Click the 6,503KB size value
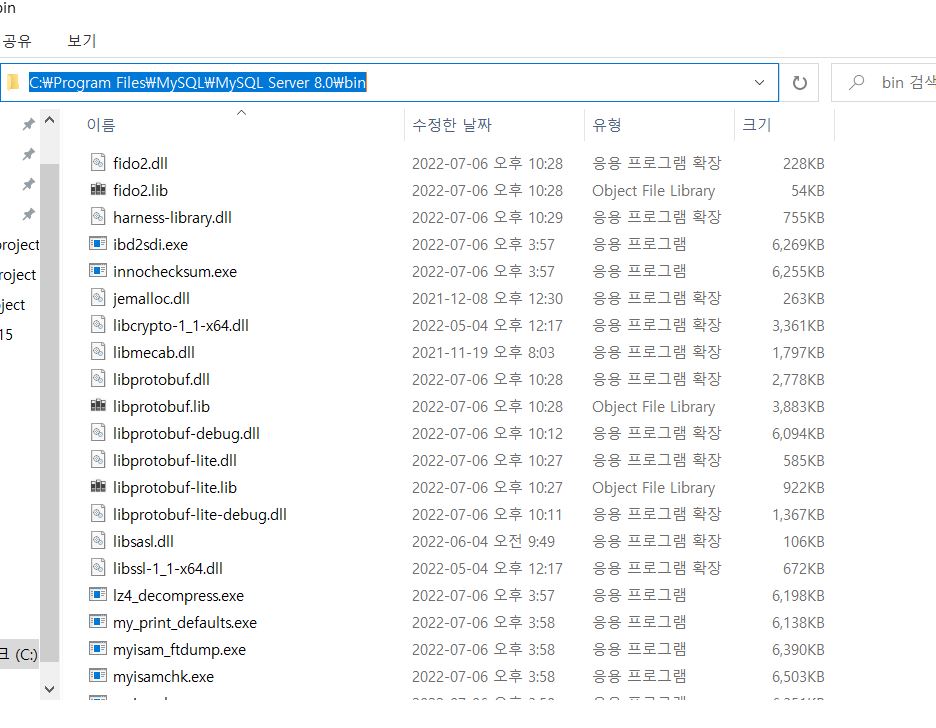This screenshot has width=936, height=728. tap(798, 677)
